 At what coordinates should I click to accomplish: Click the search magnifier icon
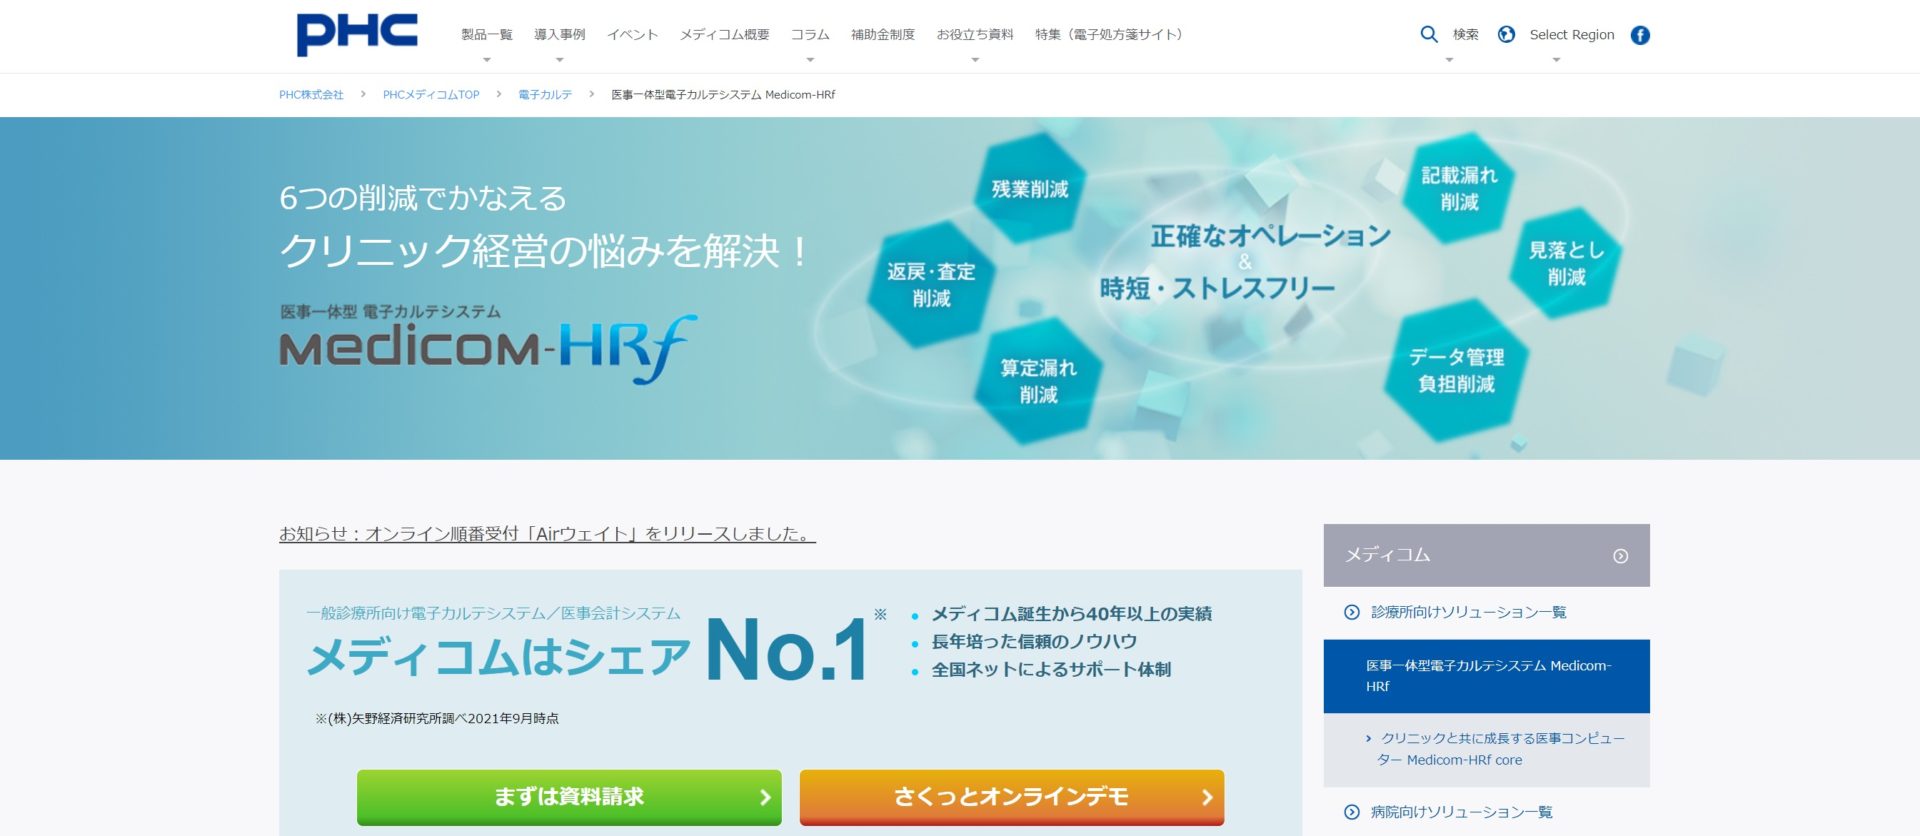point(1429,34)
